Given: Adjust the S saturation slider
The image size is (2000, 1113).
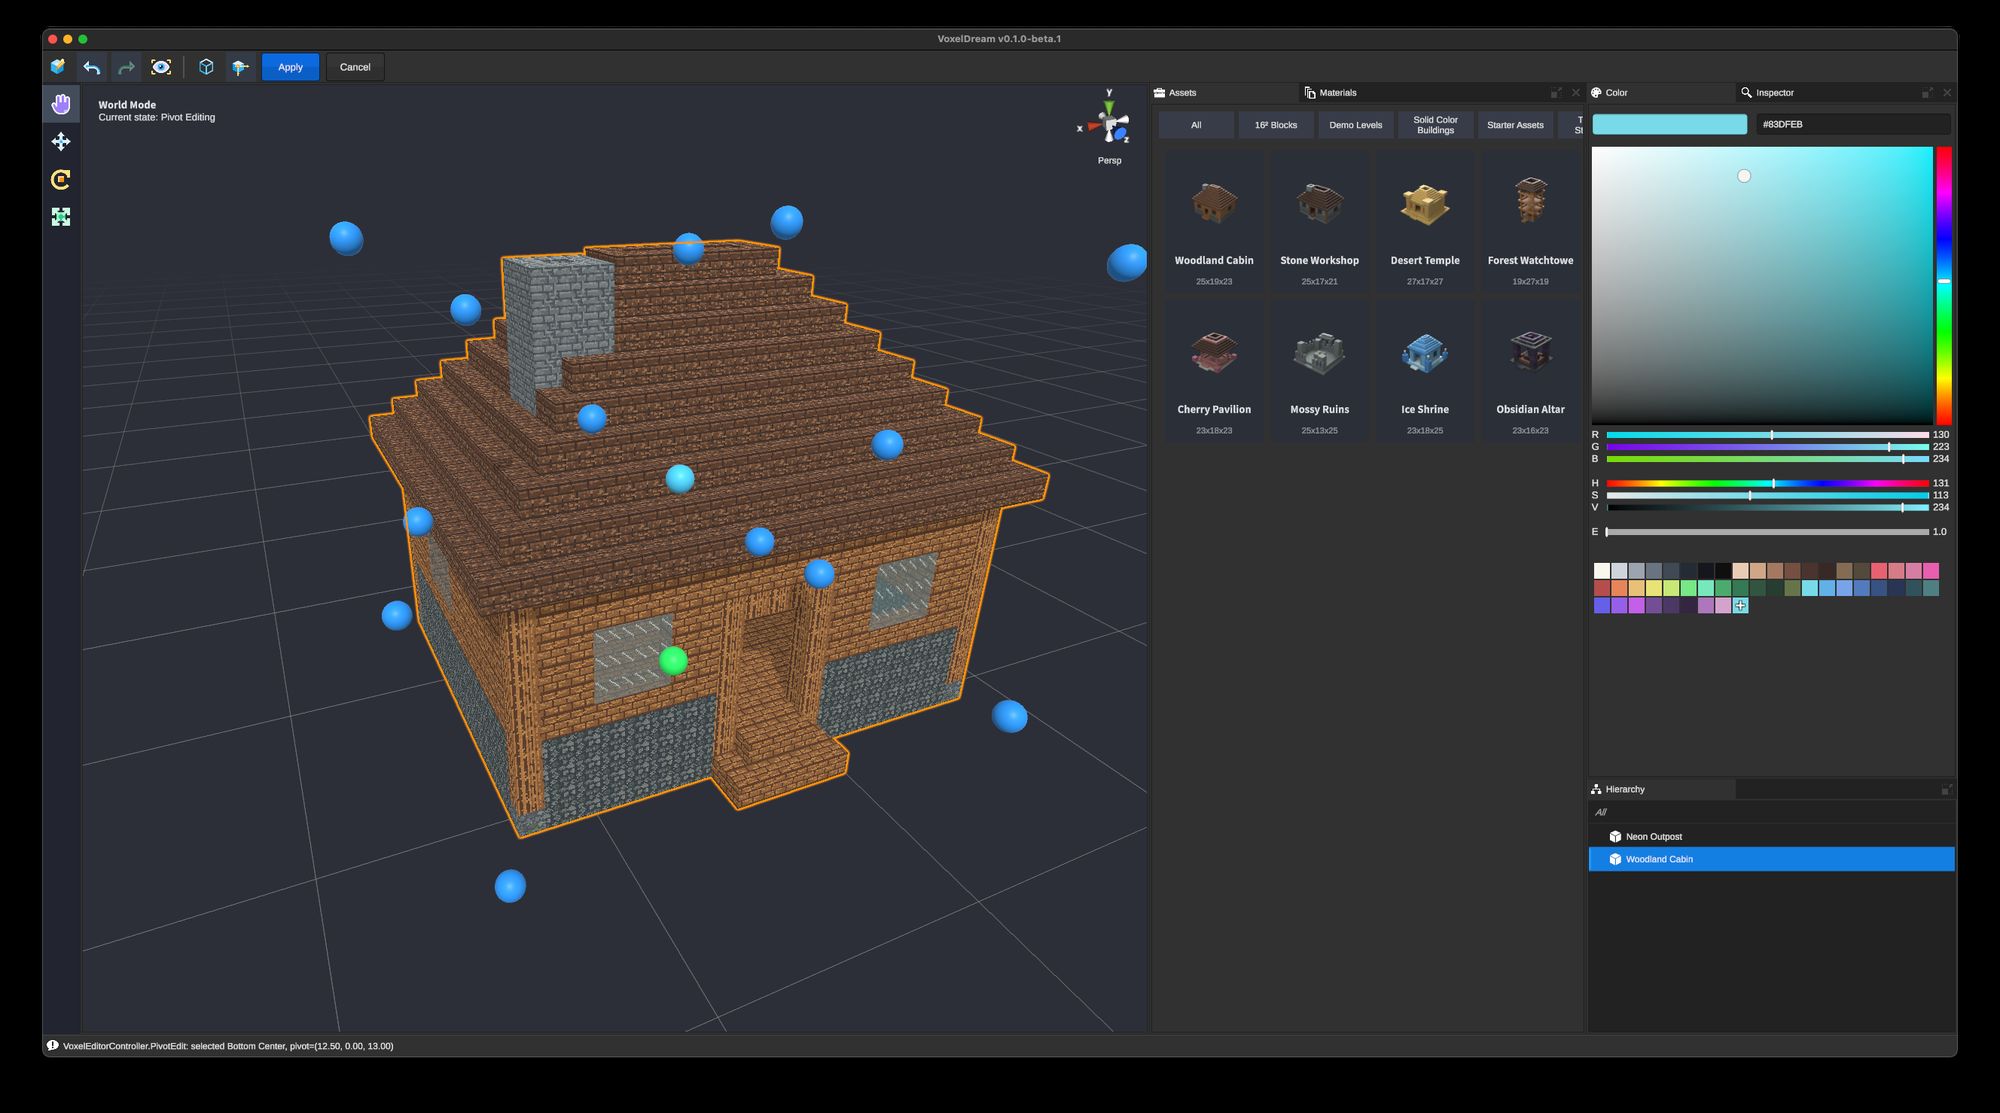Looking at the screenshot, I should point(1767,496).
